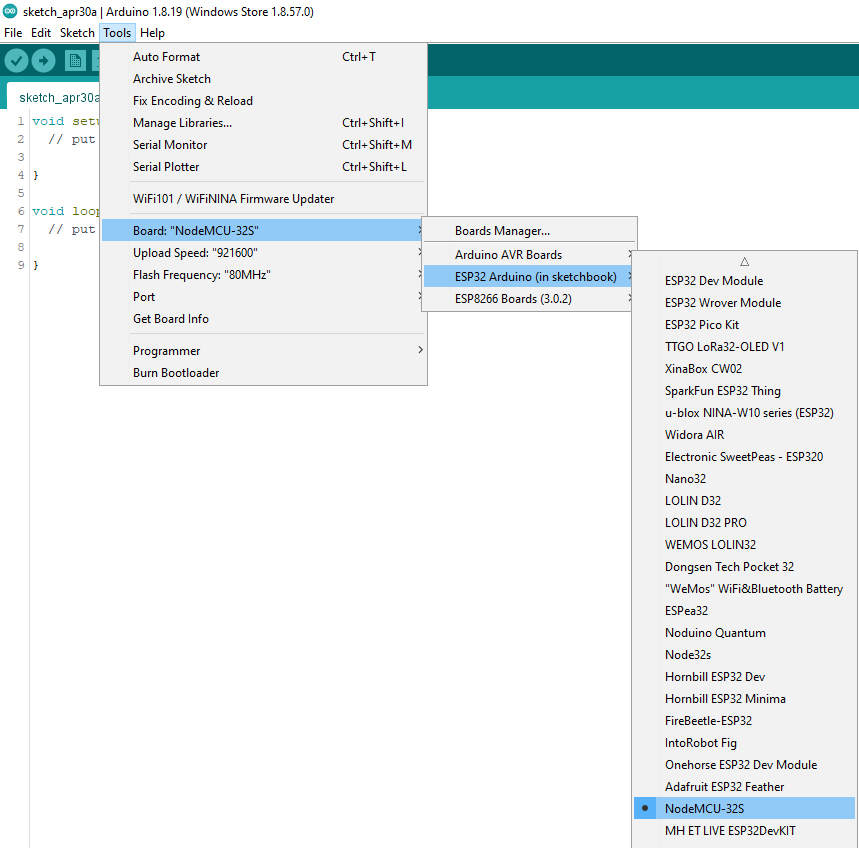Select WEMOS LOLIN32 board
Image resolution: width=859 pixels, height=848 pixels.
(744, 545)
